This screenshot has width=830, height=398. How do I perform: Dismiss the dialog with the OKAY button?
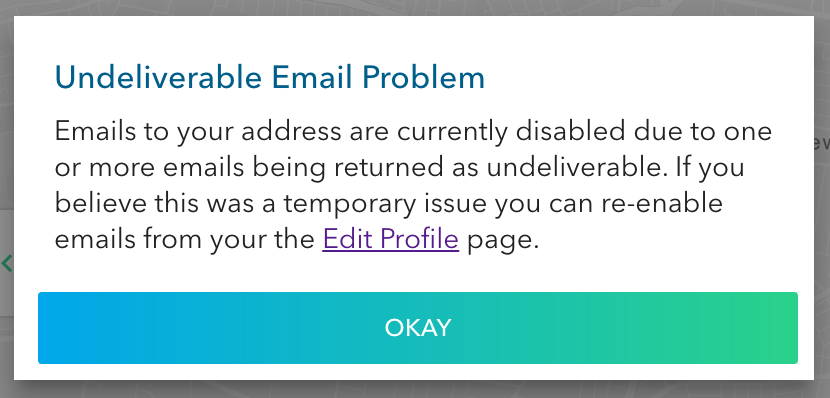point(418,328)
